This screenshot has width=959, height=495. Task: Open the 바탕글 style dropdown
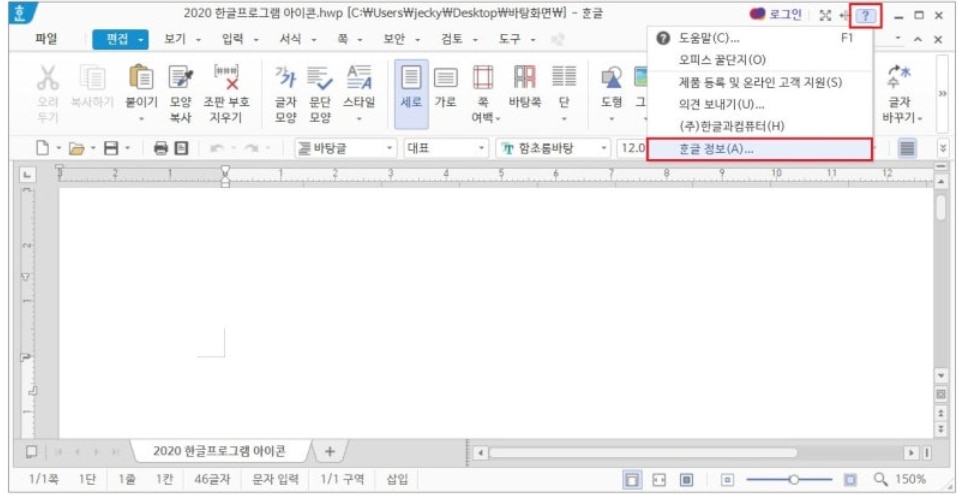[346, 148]
